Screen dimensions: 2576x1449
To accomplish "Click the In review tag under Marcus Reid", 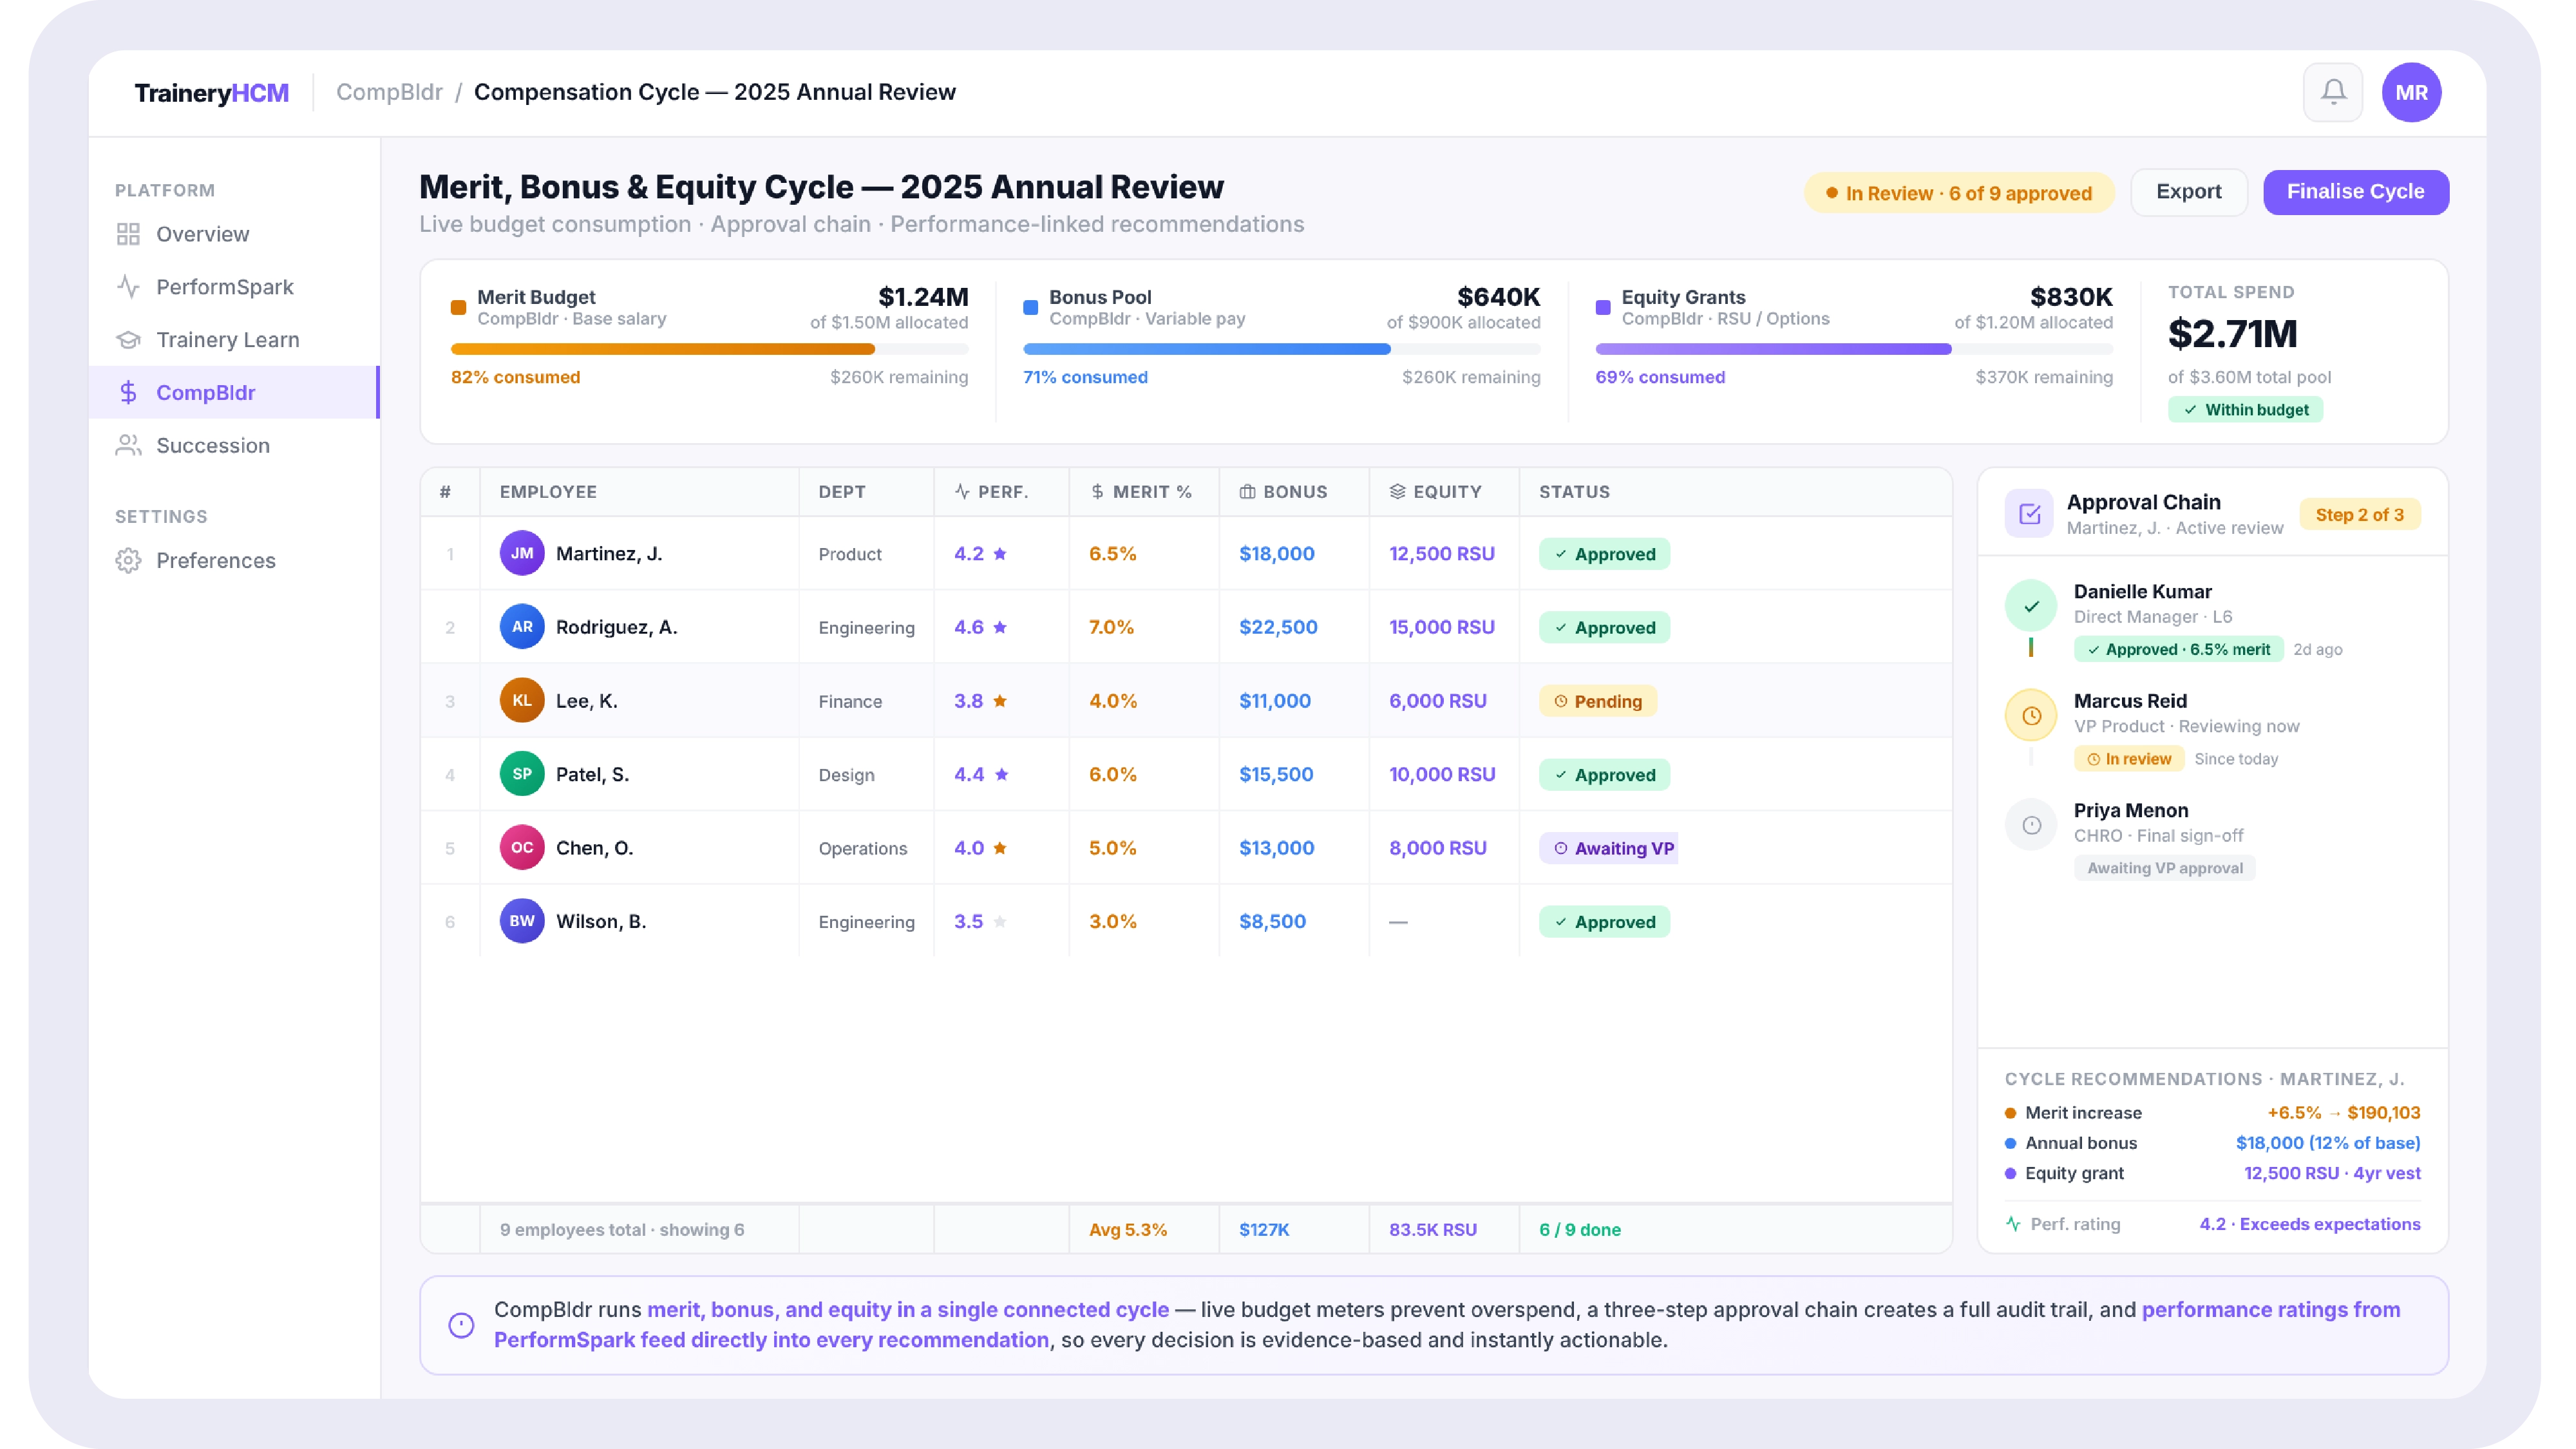I will (x=2129, y=759).
